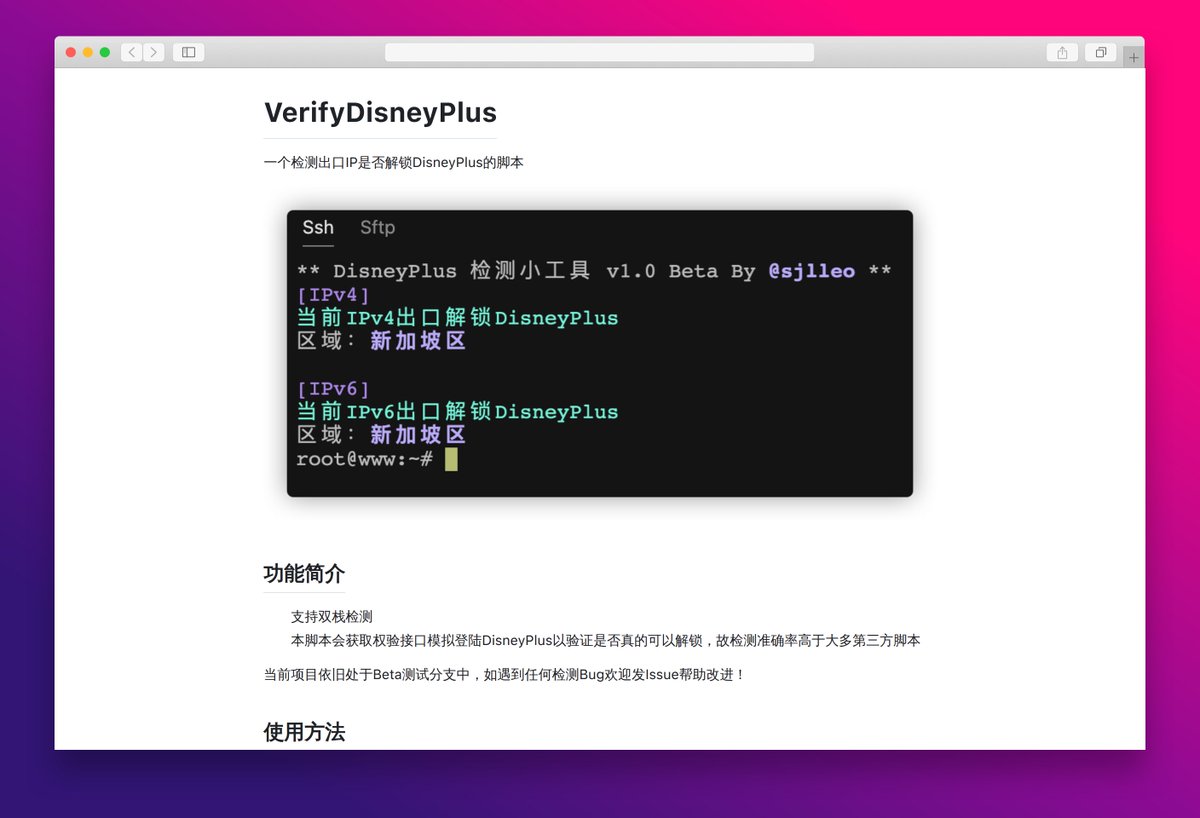Viewport: 1200px width, 818px height.
Task: Go back with the Safari back arrow
Action: tap(132, 52)
